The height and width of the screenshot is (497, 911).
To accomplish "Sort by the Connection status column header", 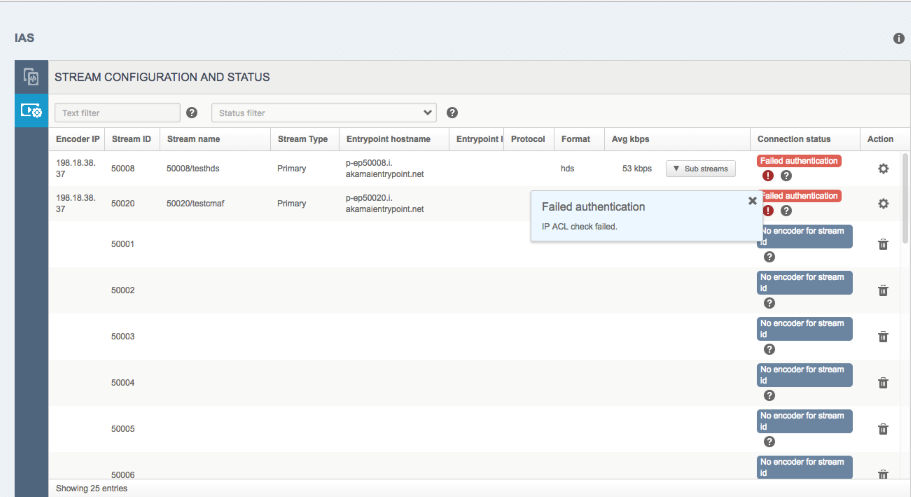I will coord(793,139).
